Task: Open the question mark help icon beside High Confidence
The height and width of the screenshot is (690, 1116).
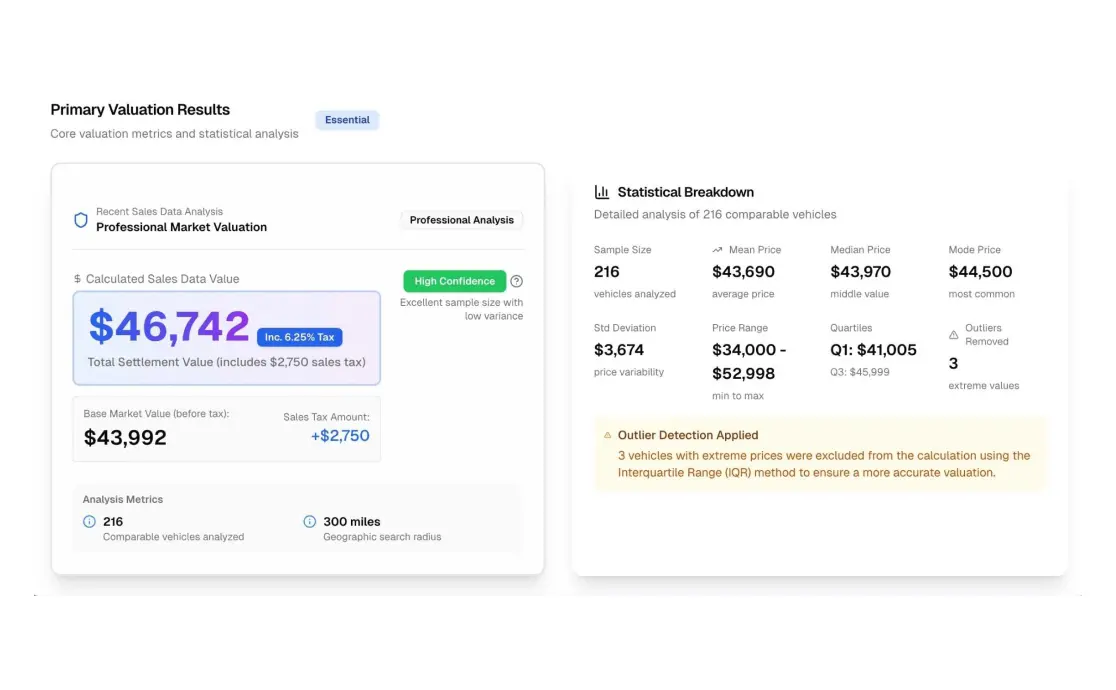Action: coord(517,281)
